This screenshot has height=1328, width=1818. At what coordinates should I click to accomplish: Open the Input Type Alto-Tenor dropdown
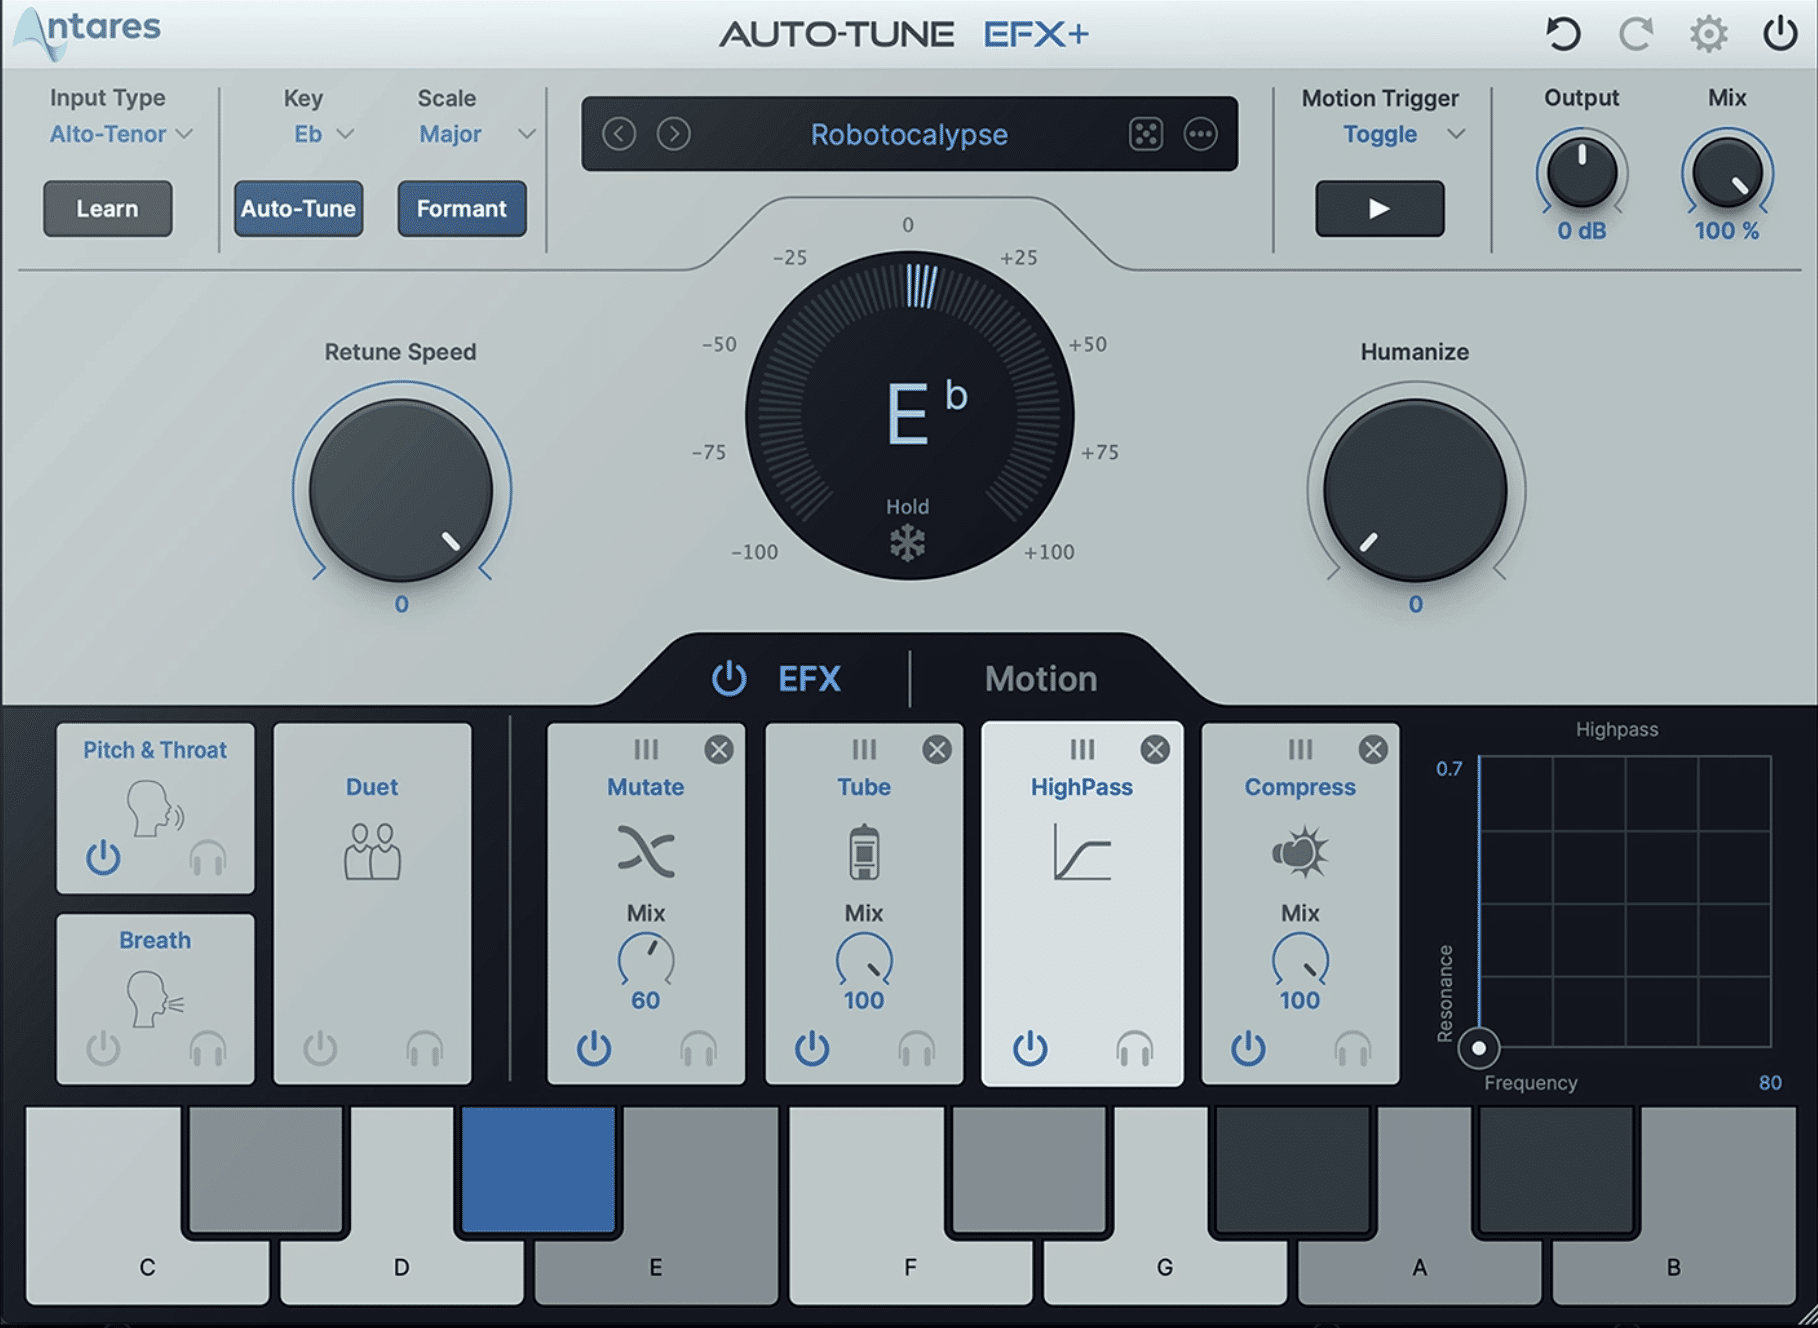click(x=121, y=134)
